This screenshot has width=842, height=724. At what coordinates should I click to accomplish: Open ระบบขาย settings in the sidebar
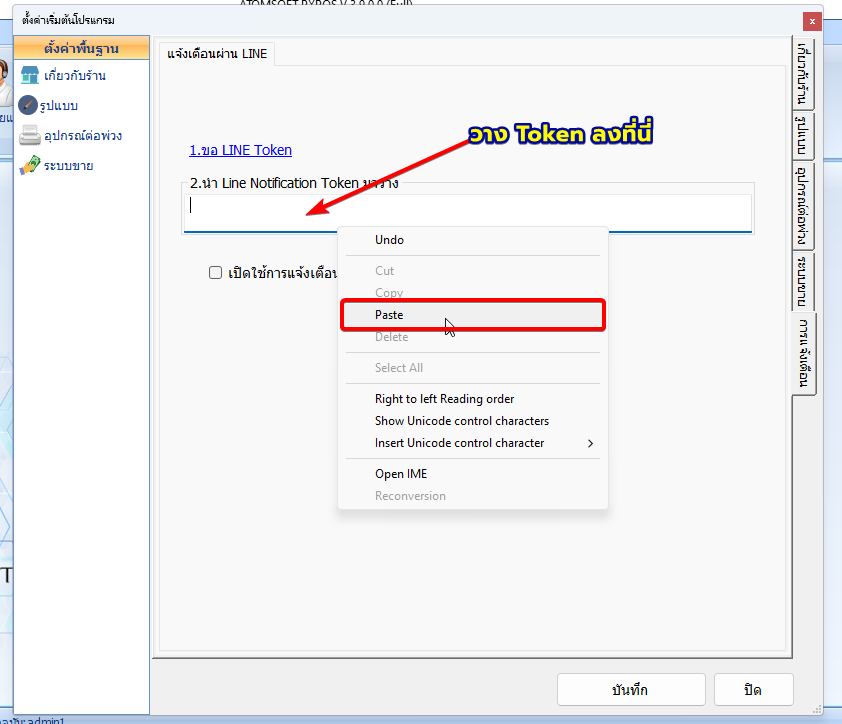click(68, 166)
